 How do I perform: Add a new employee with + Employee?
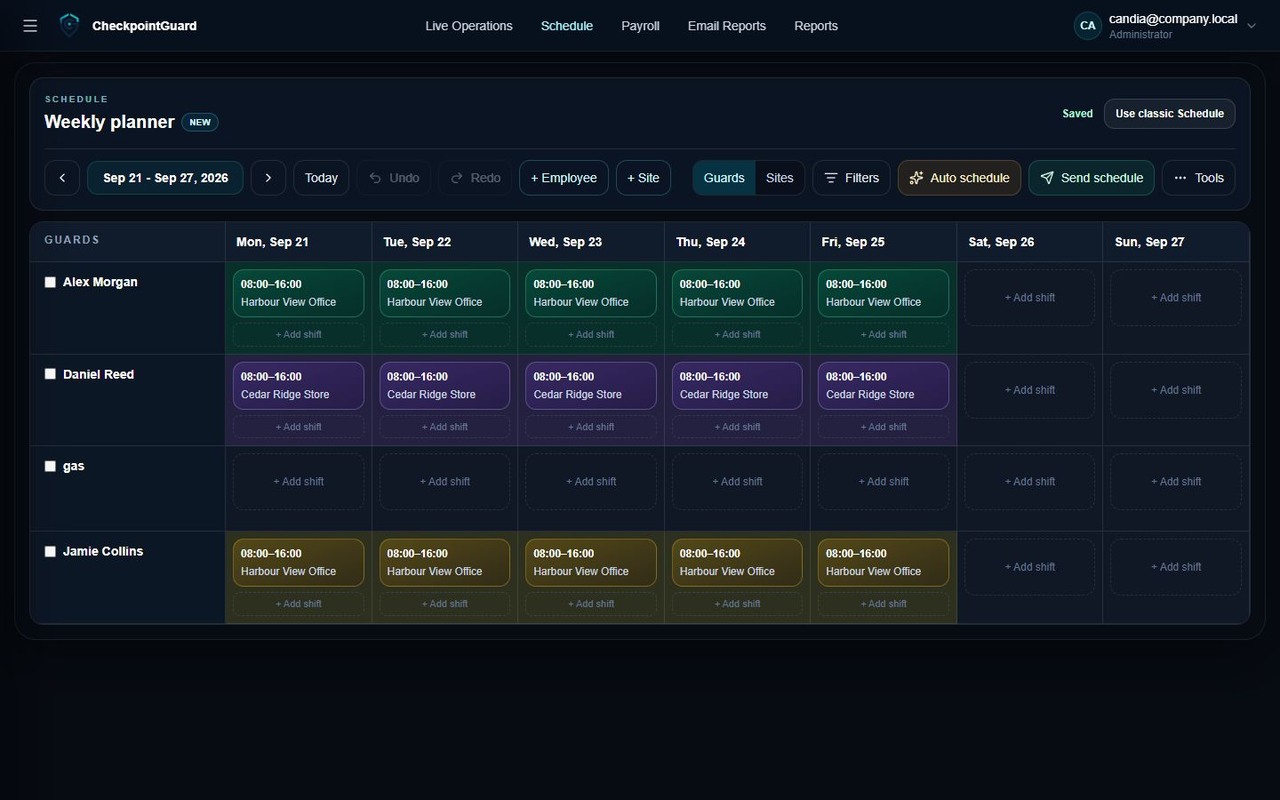(x=564, y=178)
